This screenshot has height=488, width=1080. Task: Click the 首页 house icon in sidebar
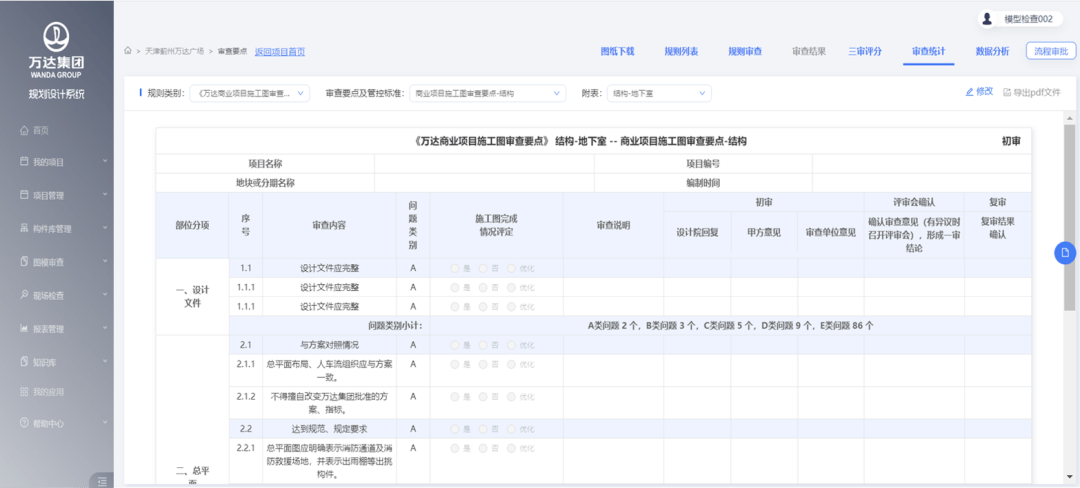coord(24,130)
